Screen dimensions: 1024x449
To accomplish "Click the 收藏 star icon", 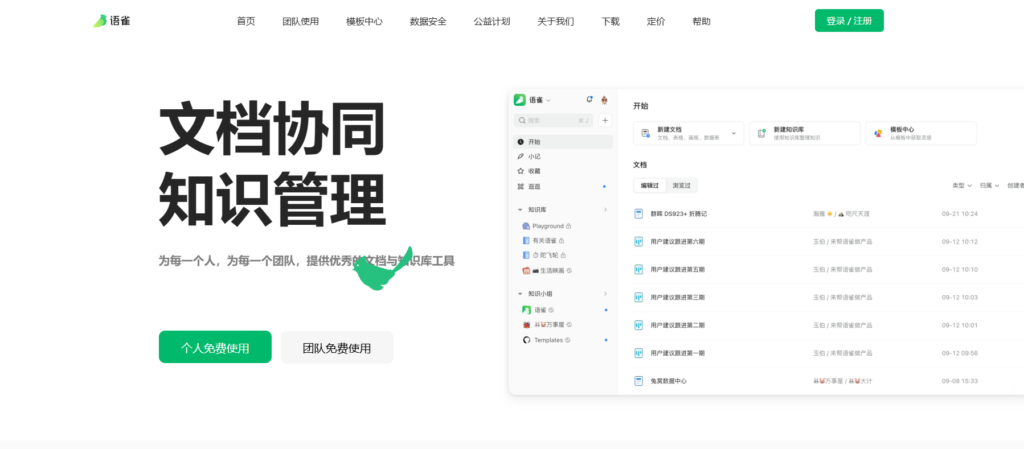I will click(x=520, y=171).
